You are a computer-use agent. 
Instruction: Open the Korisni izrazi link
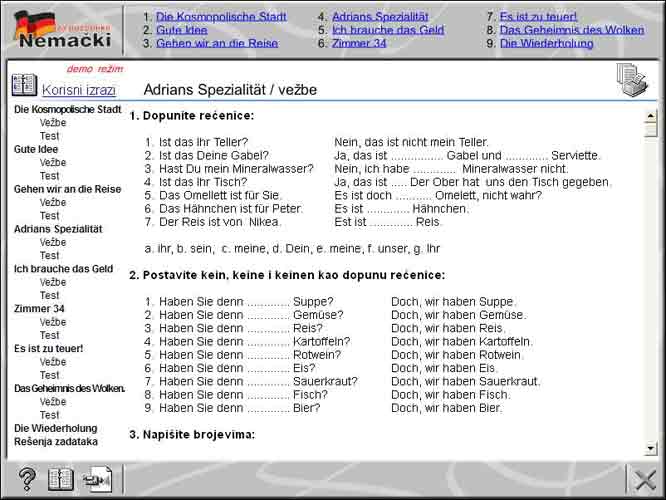click(x=78, y=90)
